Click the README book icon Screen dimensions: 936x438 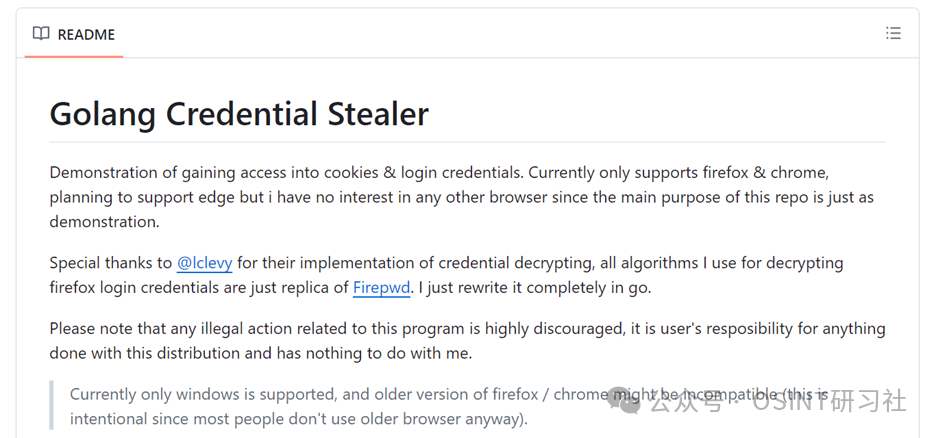coord(41,33)
